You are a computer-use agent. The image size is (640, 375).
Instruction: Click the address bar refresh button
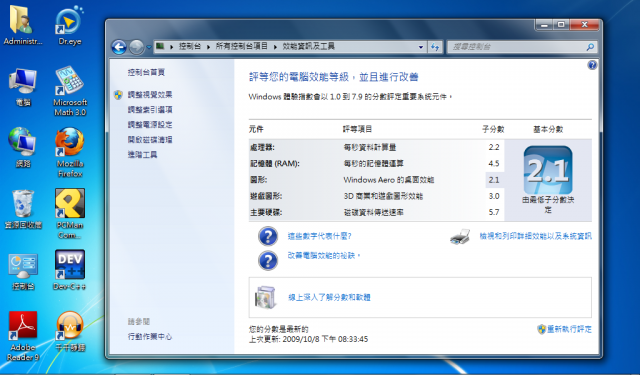coord(435,47)
